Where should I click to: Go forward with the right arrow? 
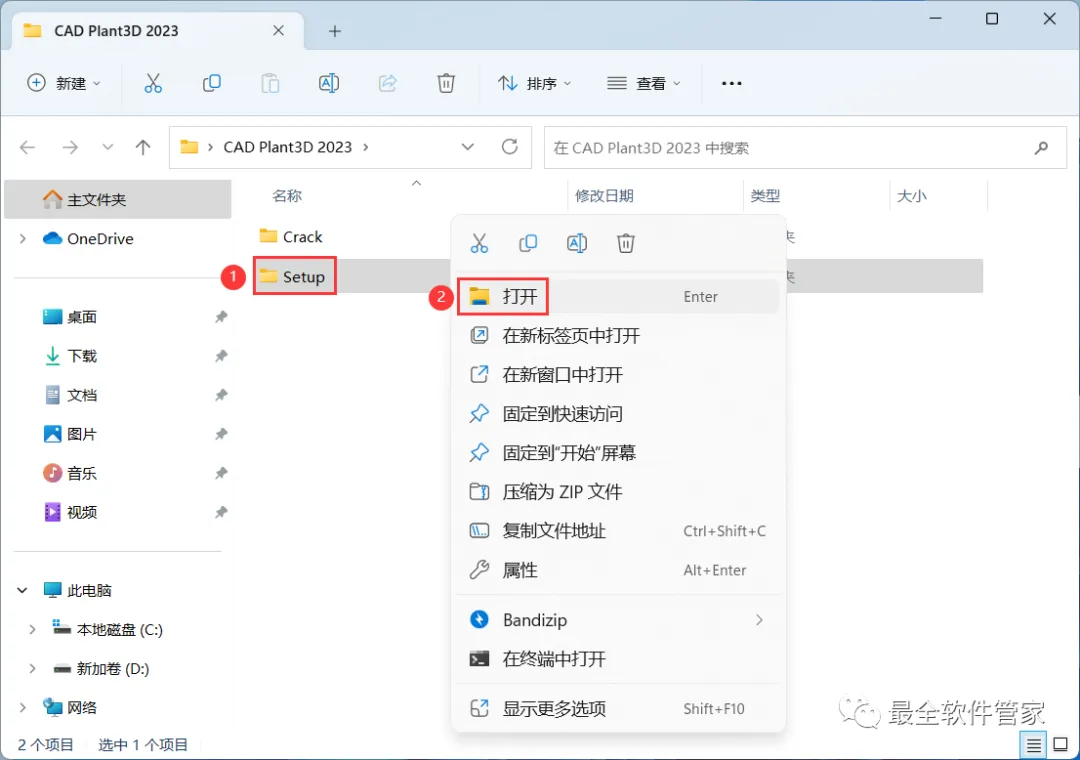pos(70,147)
